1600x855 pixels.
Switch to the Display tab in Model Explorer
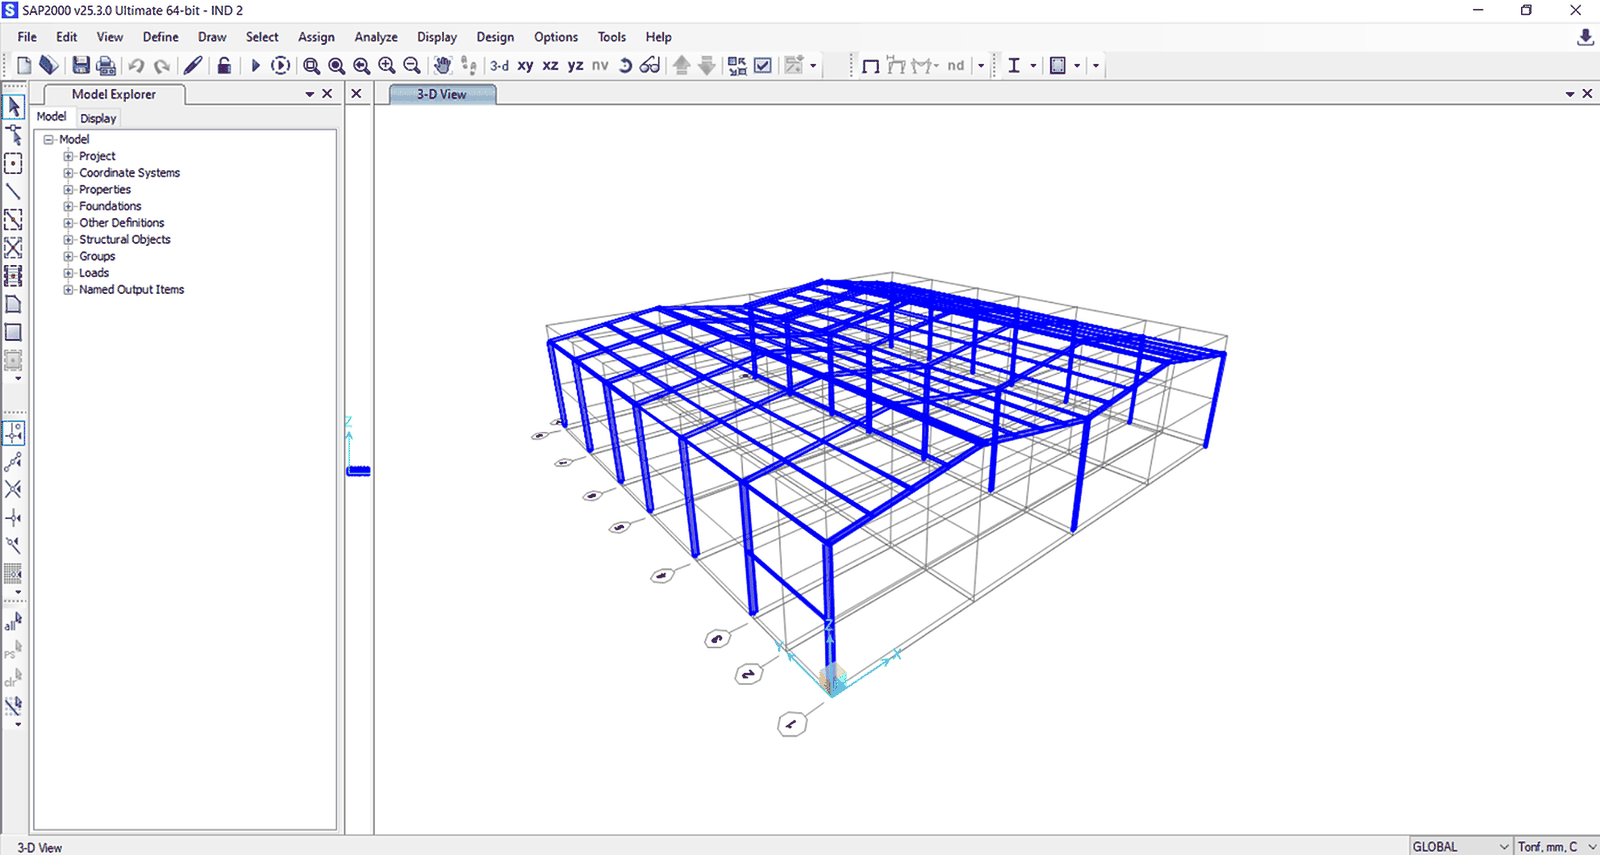pyautogui.click(x=98, y=118)
